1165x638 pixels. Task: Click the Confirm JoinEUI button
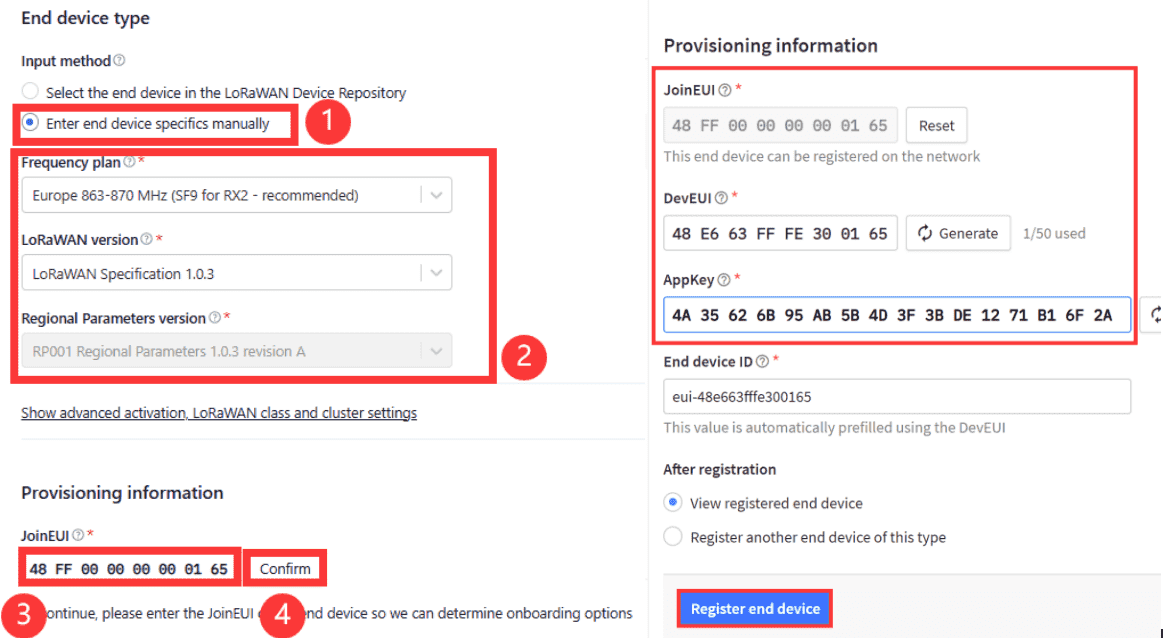point(285,569)
